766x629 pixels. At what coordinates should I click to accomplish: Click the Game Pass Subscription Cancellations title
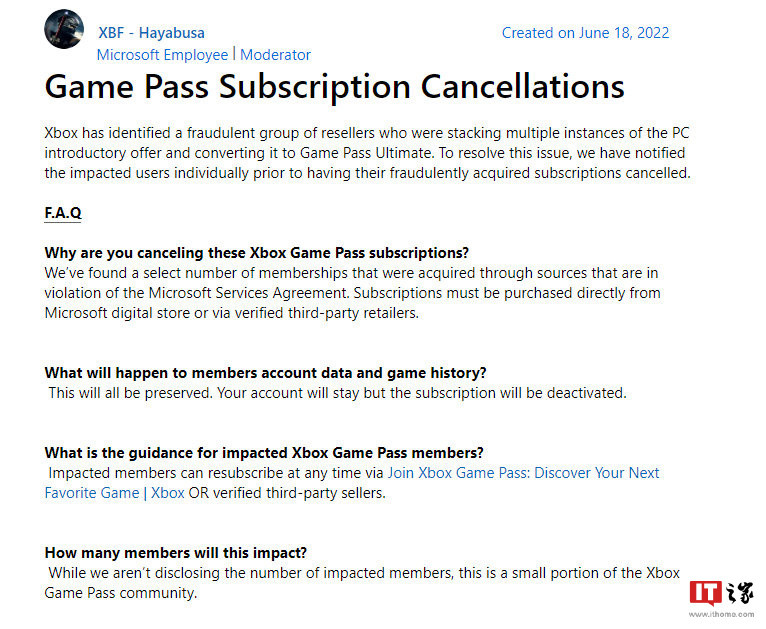pos(334,86)
